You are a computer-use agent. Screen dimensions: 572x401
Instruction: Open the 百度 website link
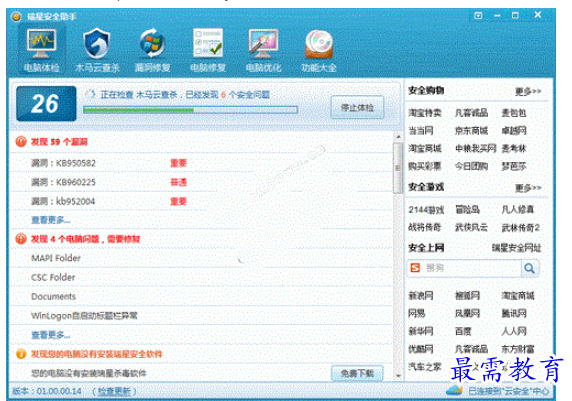point(463,331)
